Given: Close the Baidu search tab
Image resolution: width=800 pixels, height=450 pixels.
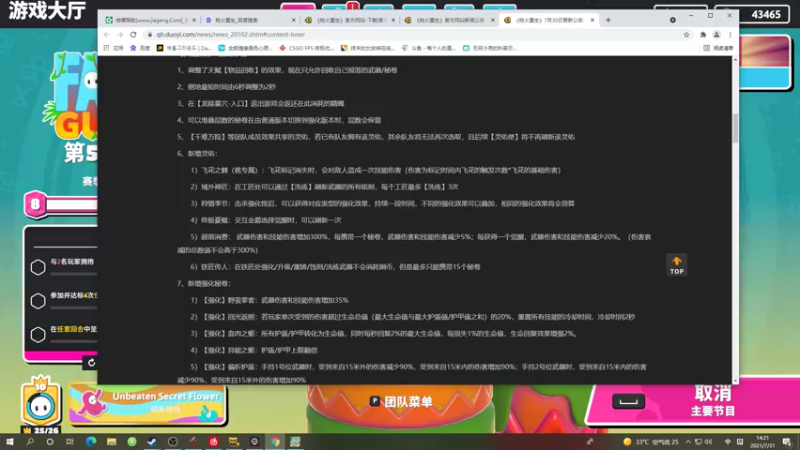Looking at the screenshot, I should [293, 20].
